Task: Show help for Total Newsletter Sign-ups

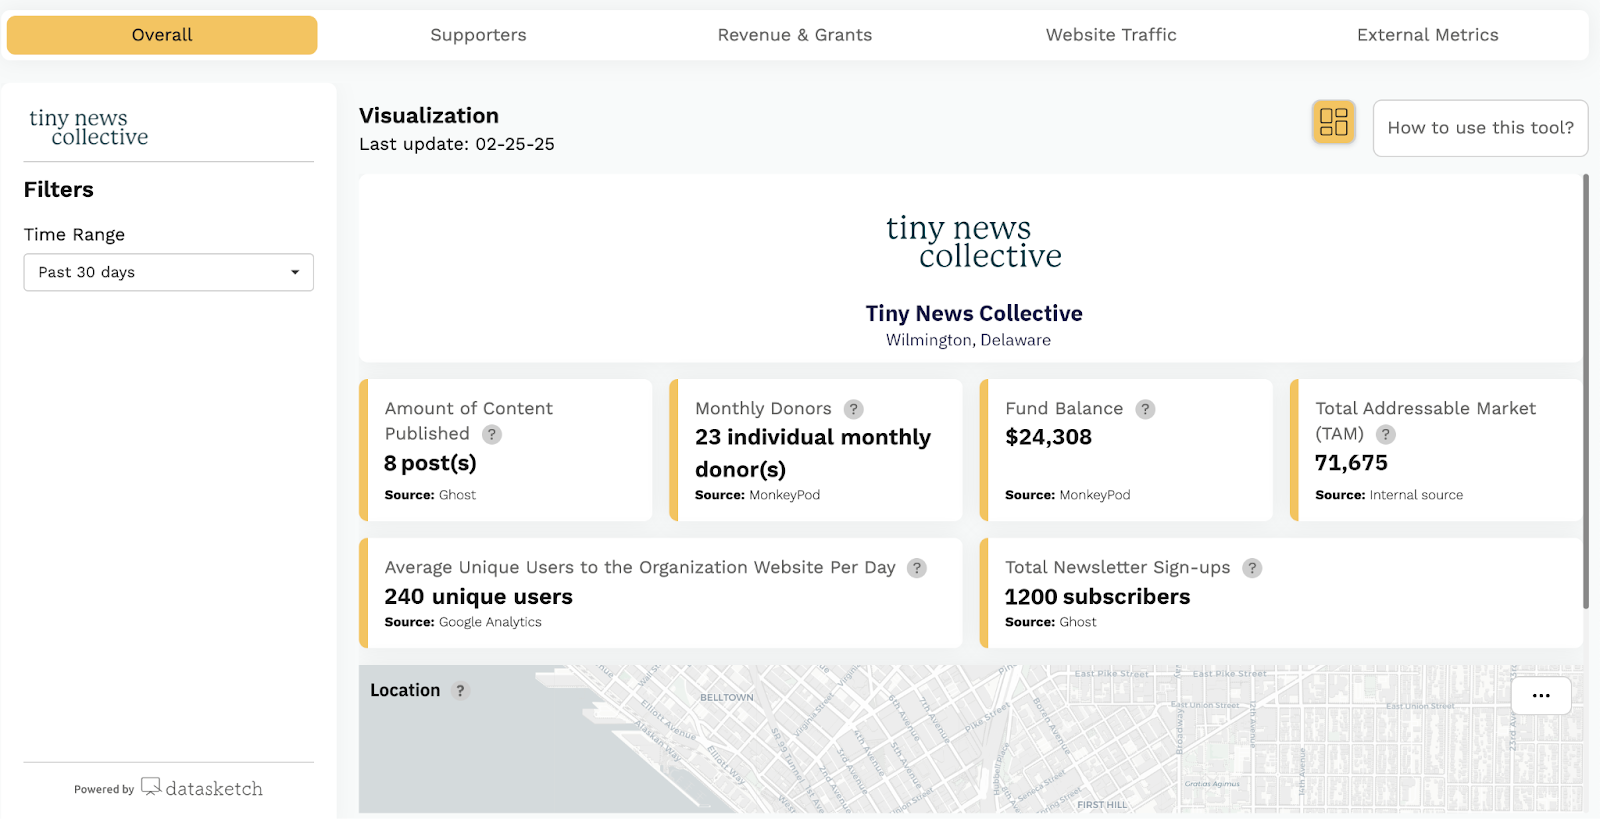Action: 1252,568
